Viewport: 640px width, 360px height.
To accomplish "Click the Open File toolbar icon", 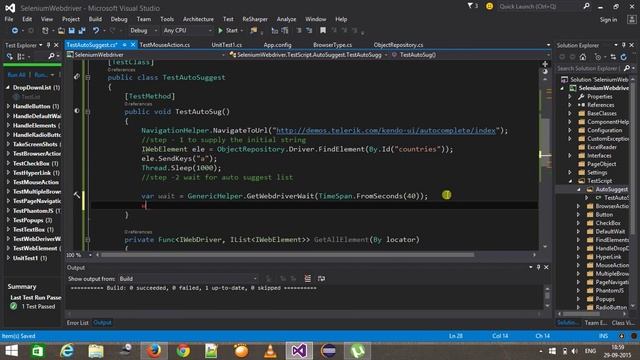I will click(61, 31).
